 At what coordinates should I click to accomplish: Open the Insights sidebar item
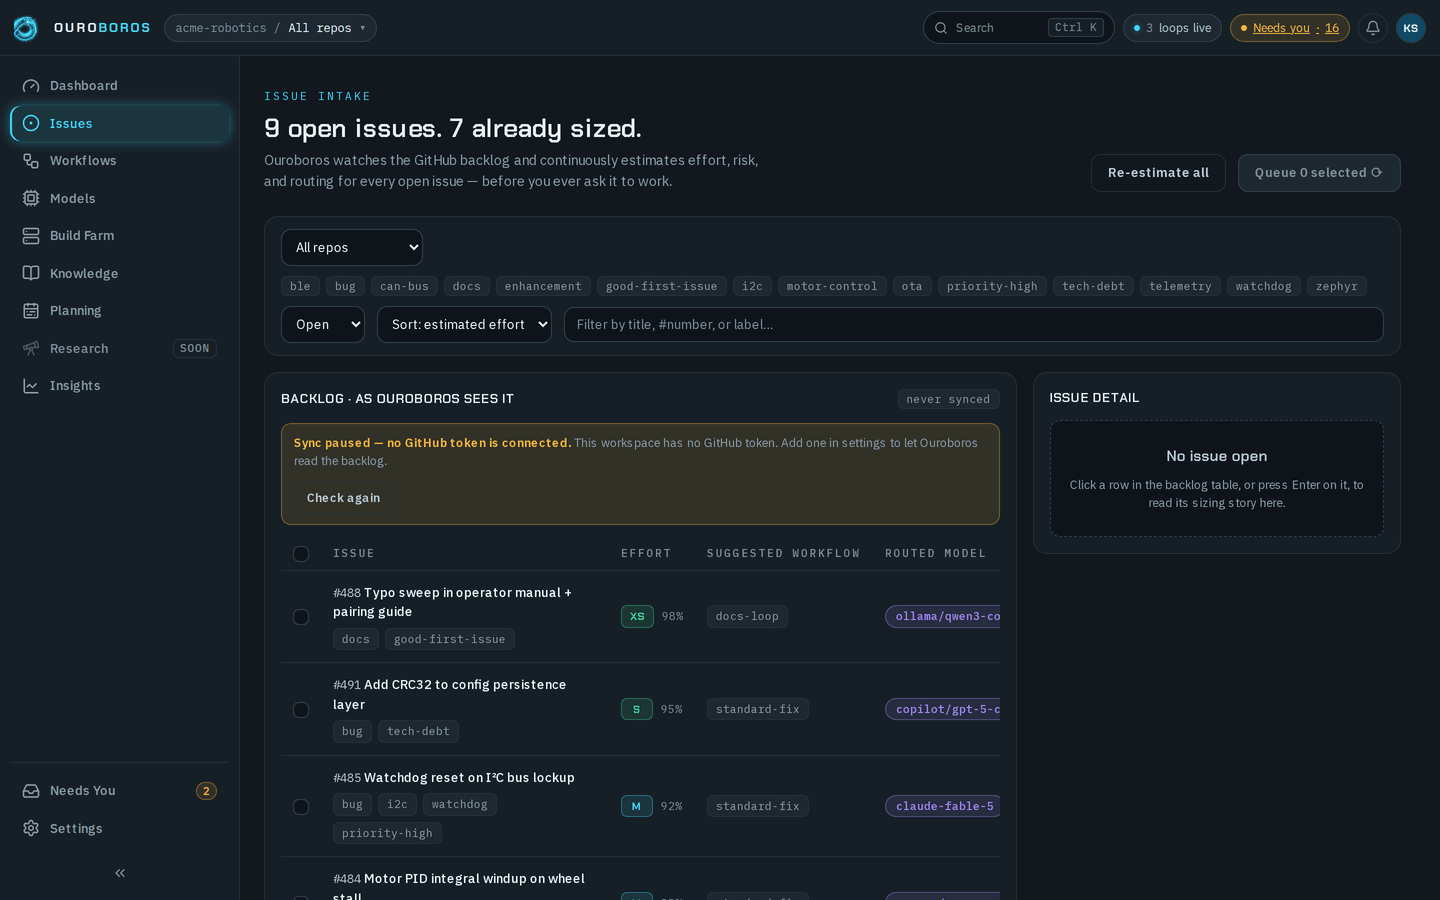pos(120,386)
